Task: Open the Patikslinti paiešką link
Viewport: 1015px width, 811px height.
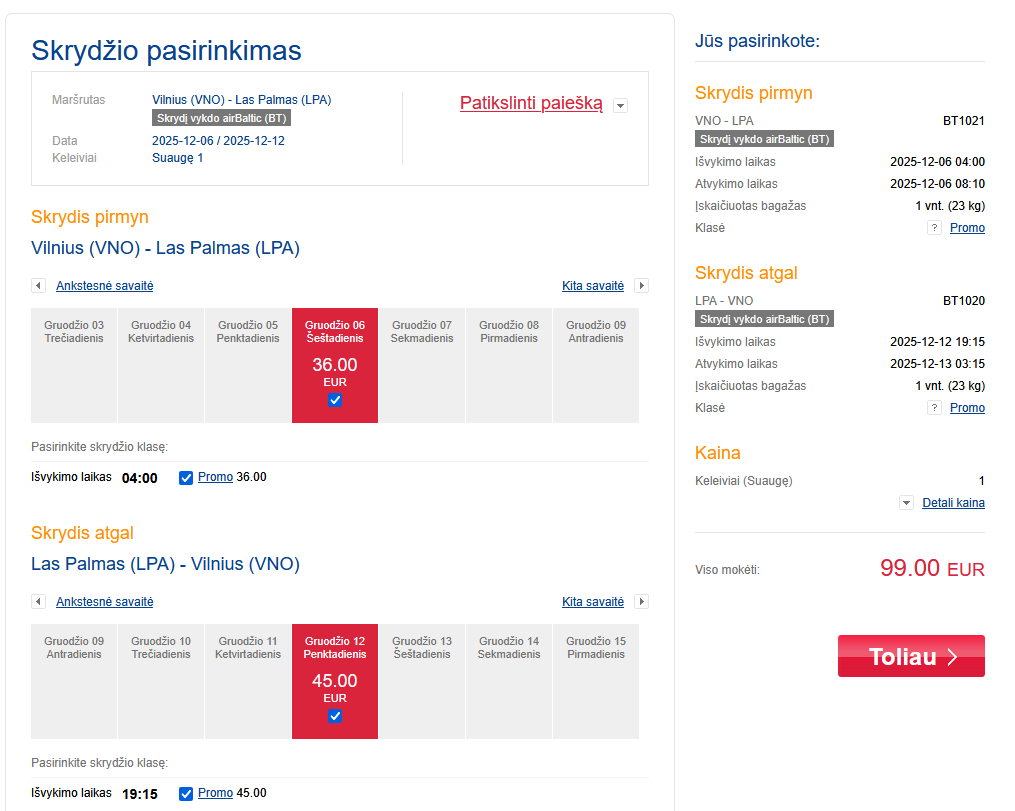Action: (x=531, y=103)
